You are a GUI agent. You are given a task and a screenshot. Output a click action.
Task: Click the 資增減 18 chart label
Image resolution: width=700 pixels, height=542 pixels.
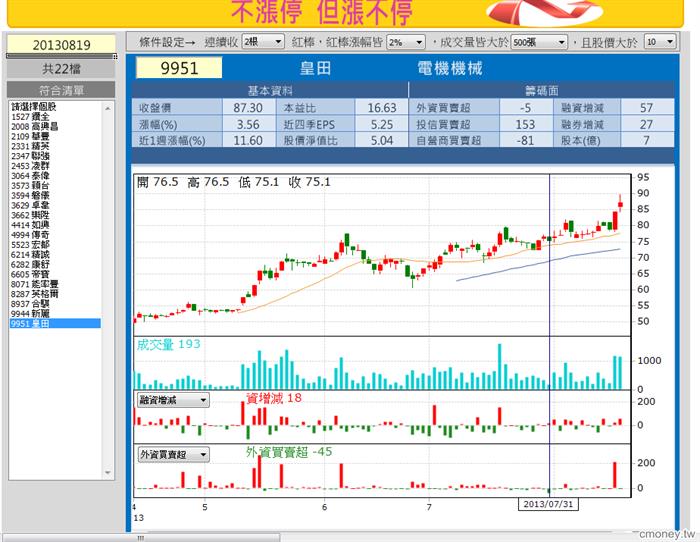point(274,398)
